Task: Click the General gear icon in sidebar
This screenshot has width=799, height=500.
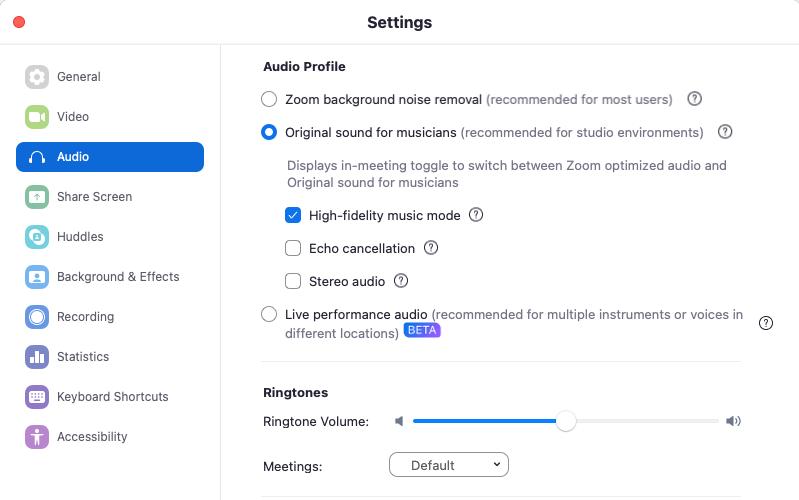Action: 37,77
